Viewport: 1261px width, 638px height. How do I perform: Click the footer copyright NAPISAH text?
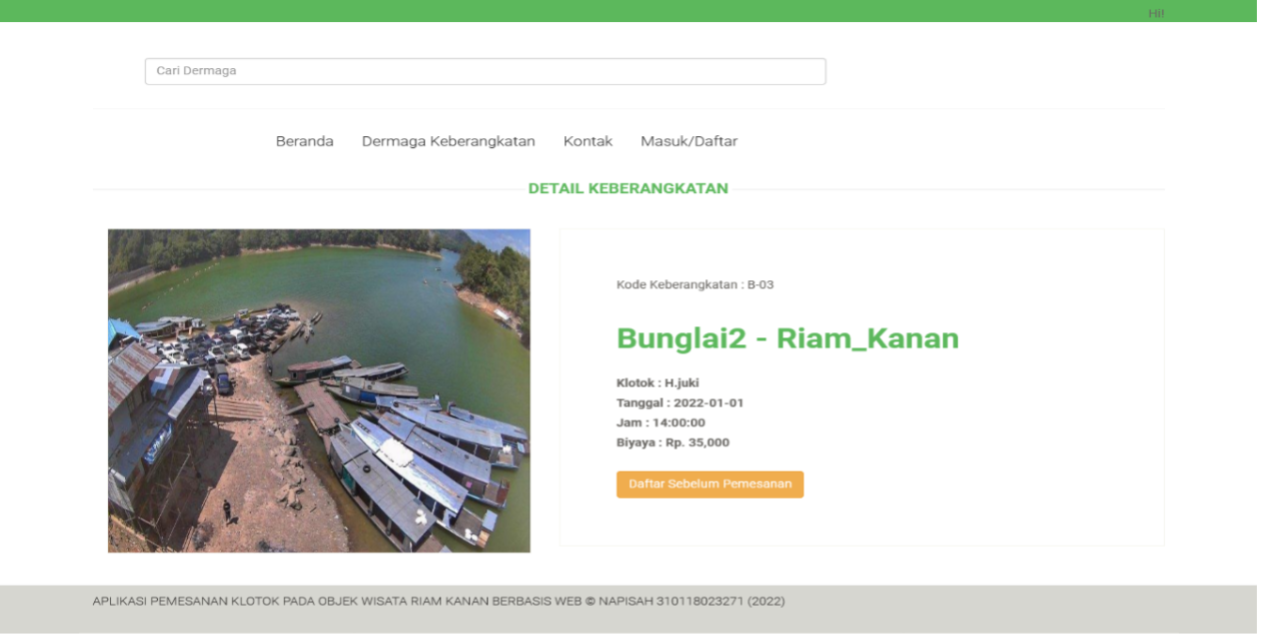[439, 602]
